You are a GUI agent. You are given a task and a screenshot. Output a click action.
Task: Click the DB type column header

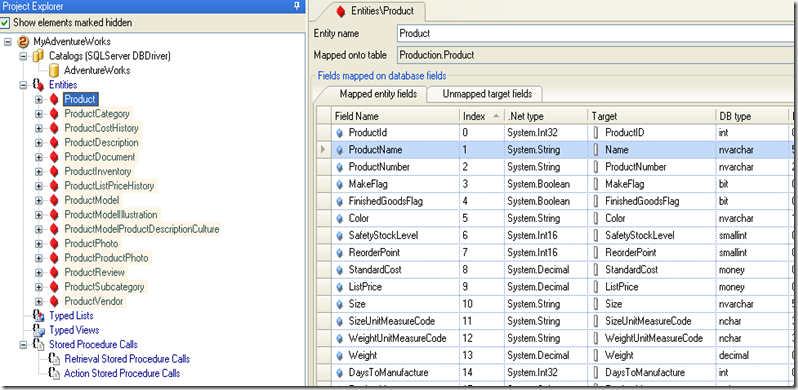[x=752, y=116]
